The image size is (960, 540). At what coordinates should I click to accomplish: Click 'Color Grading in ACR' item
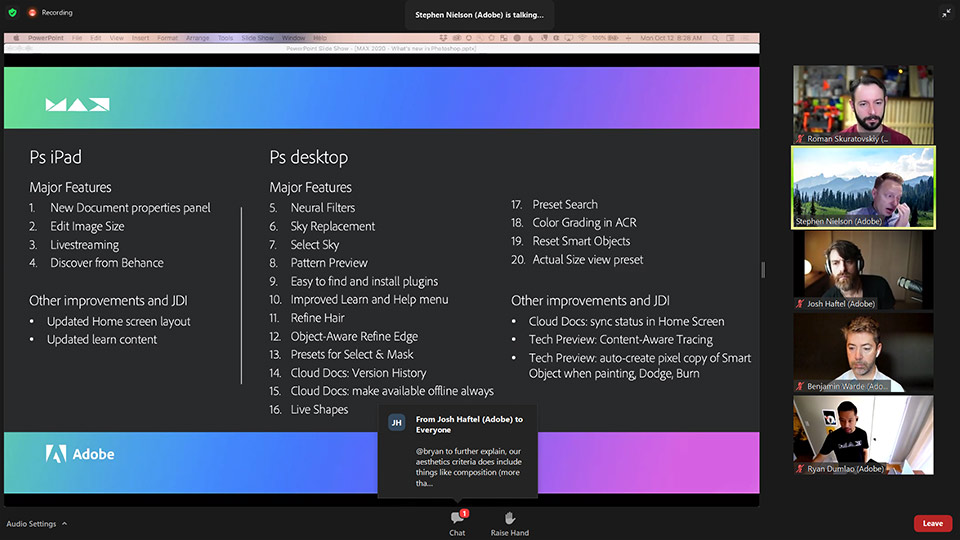point(584,223)
